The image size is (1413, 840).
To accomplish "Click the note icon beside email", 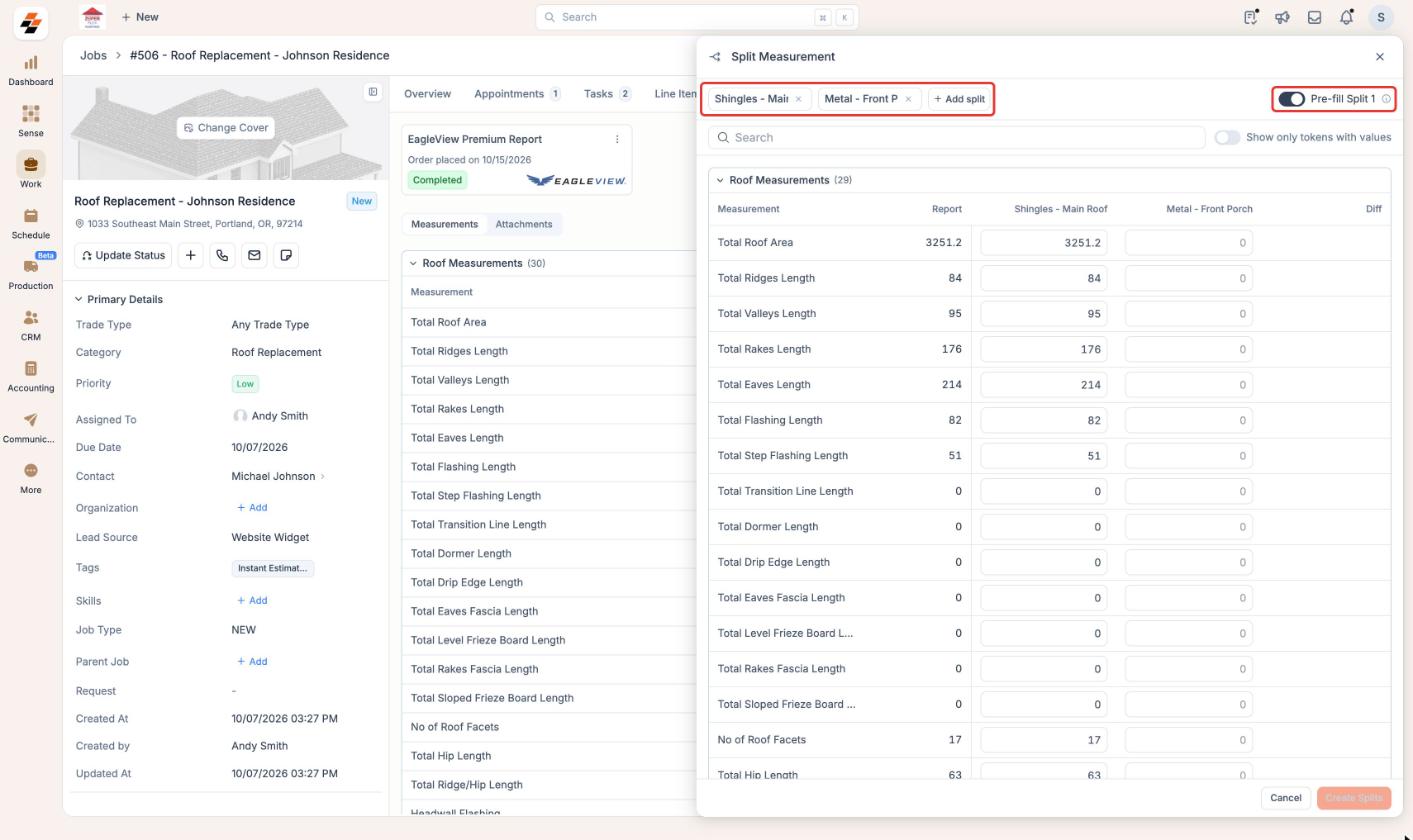I will pos(286,255).
